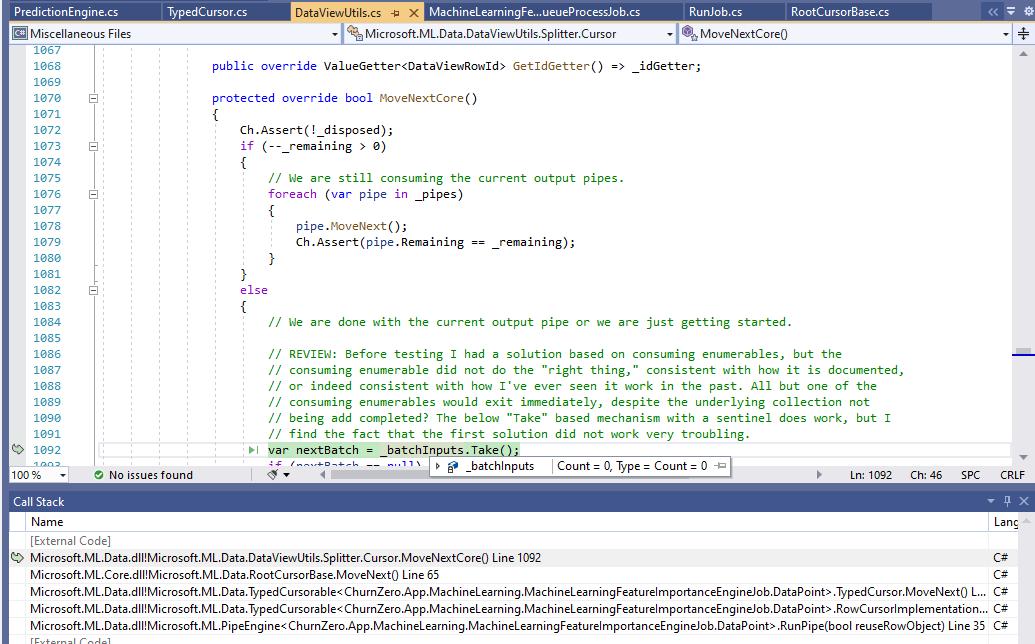The width and height of the screenshot is (1035, 644).
Task: Expand _batchInputs in the DataTip
Action: 437,466
